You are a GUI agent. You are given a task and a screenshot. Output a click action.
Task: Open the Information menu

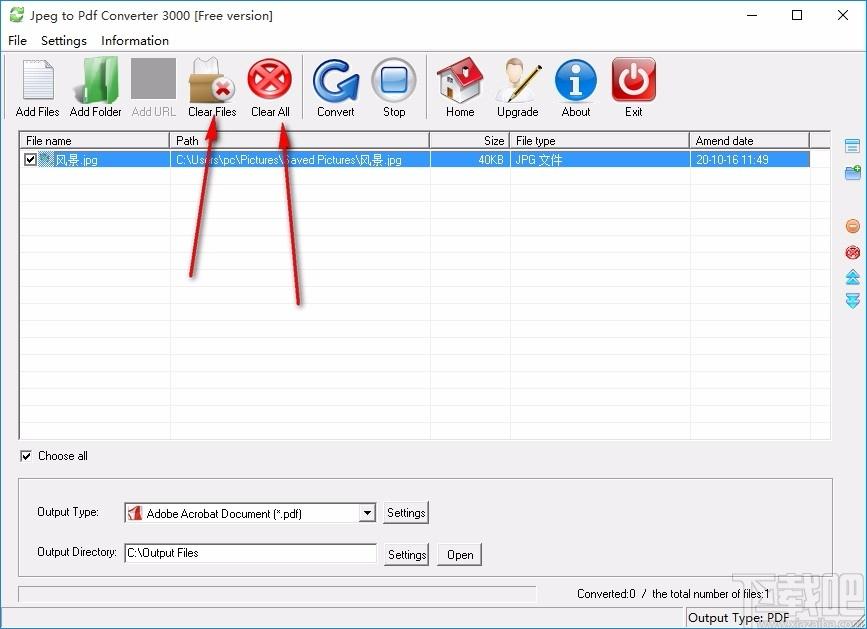pyautogui.click(x=135, y=40)
